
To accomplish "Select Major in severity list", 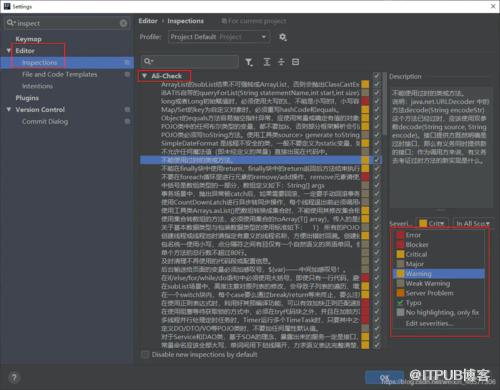I will (x=439, y=264).
